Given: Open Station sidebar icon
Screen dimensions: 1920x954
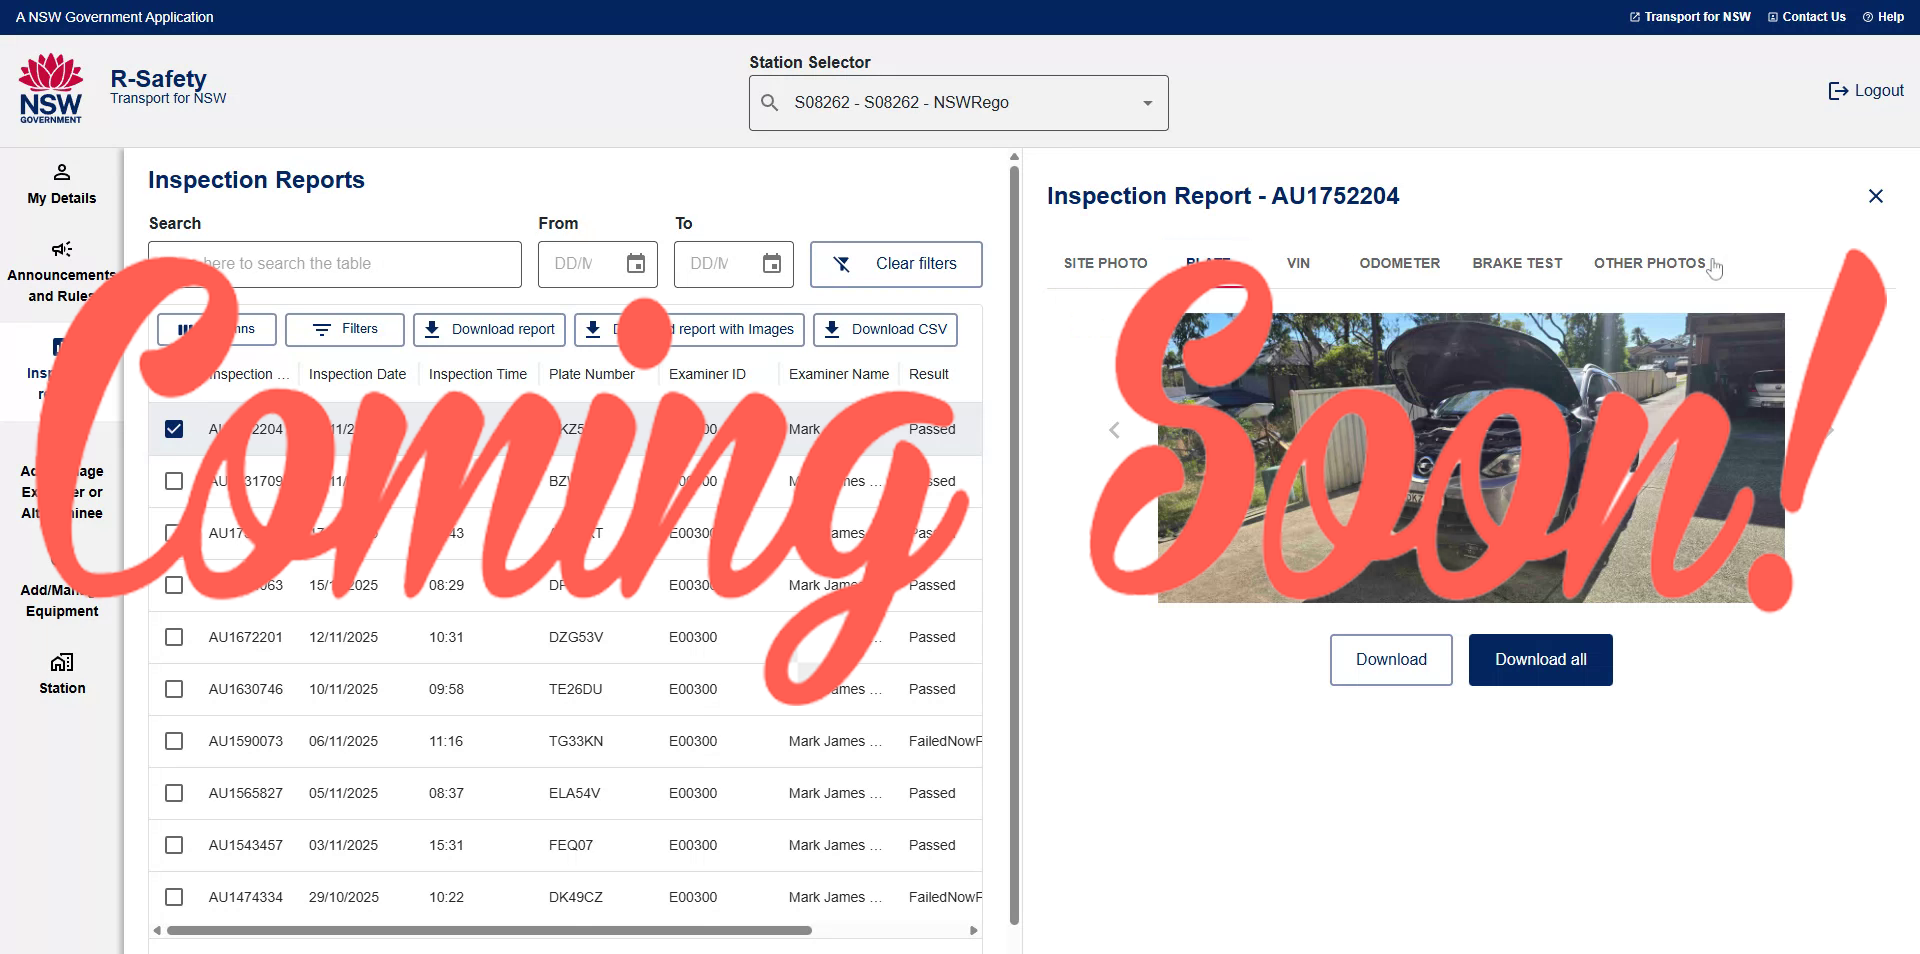Looking at the screenshot, I should coord(62,662).
